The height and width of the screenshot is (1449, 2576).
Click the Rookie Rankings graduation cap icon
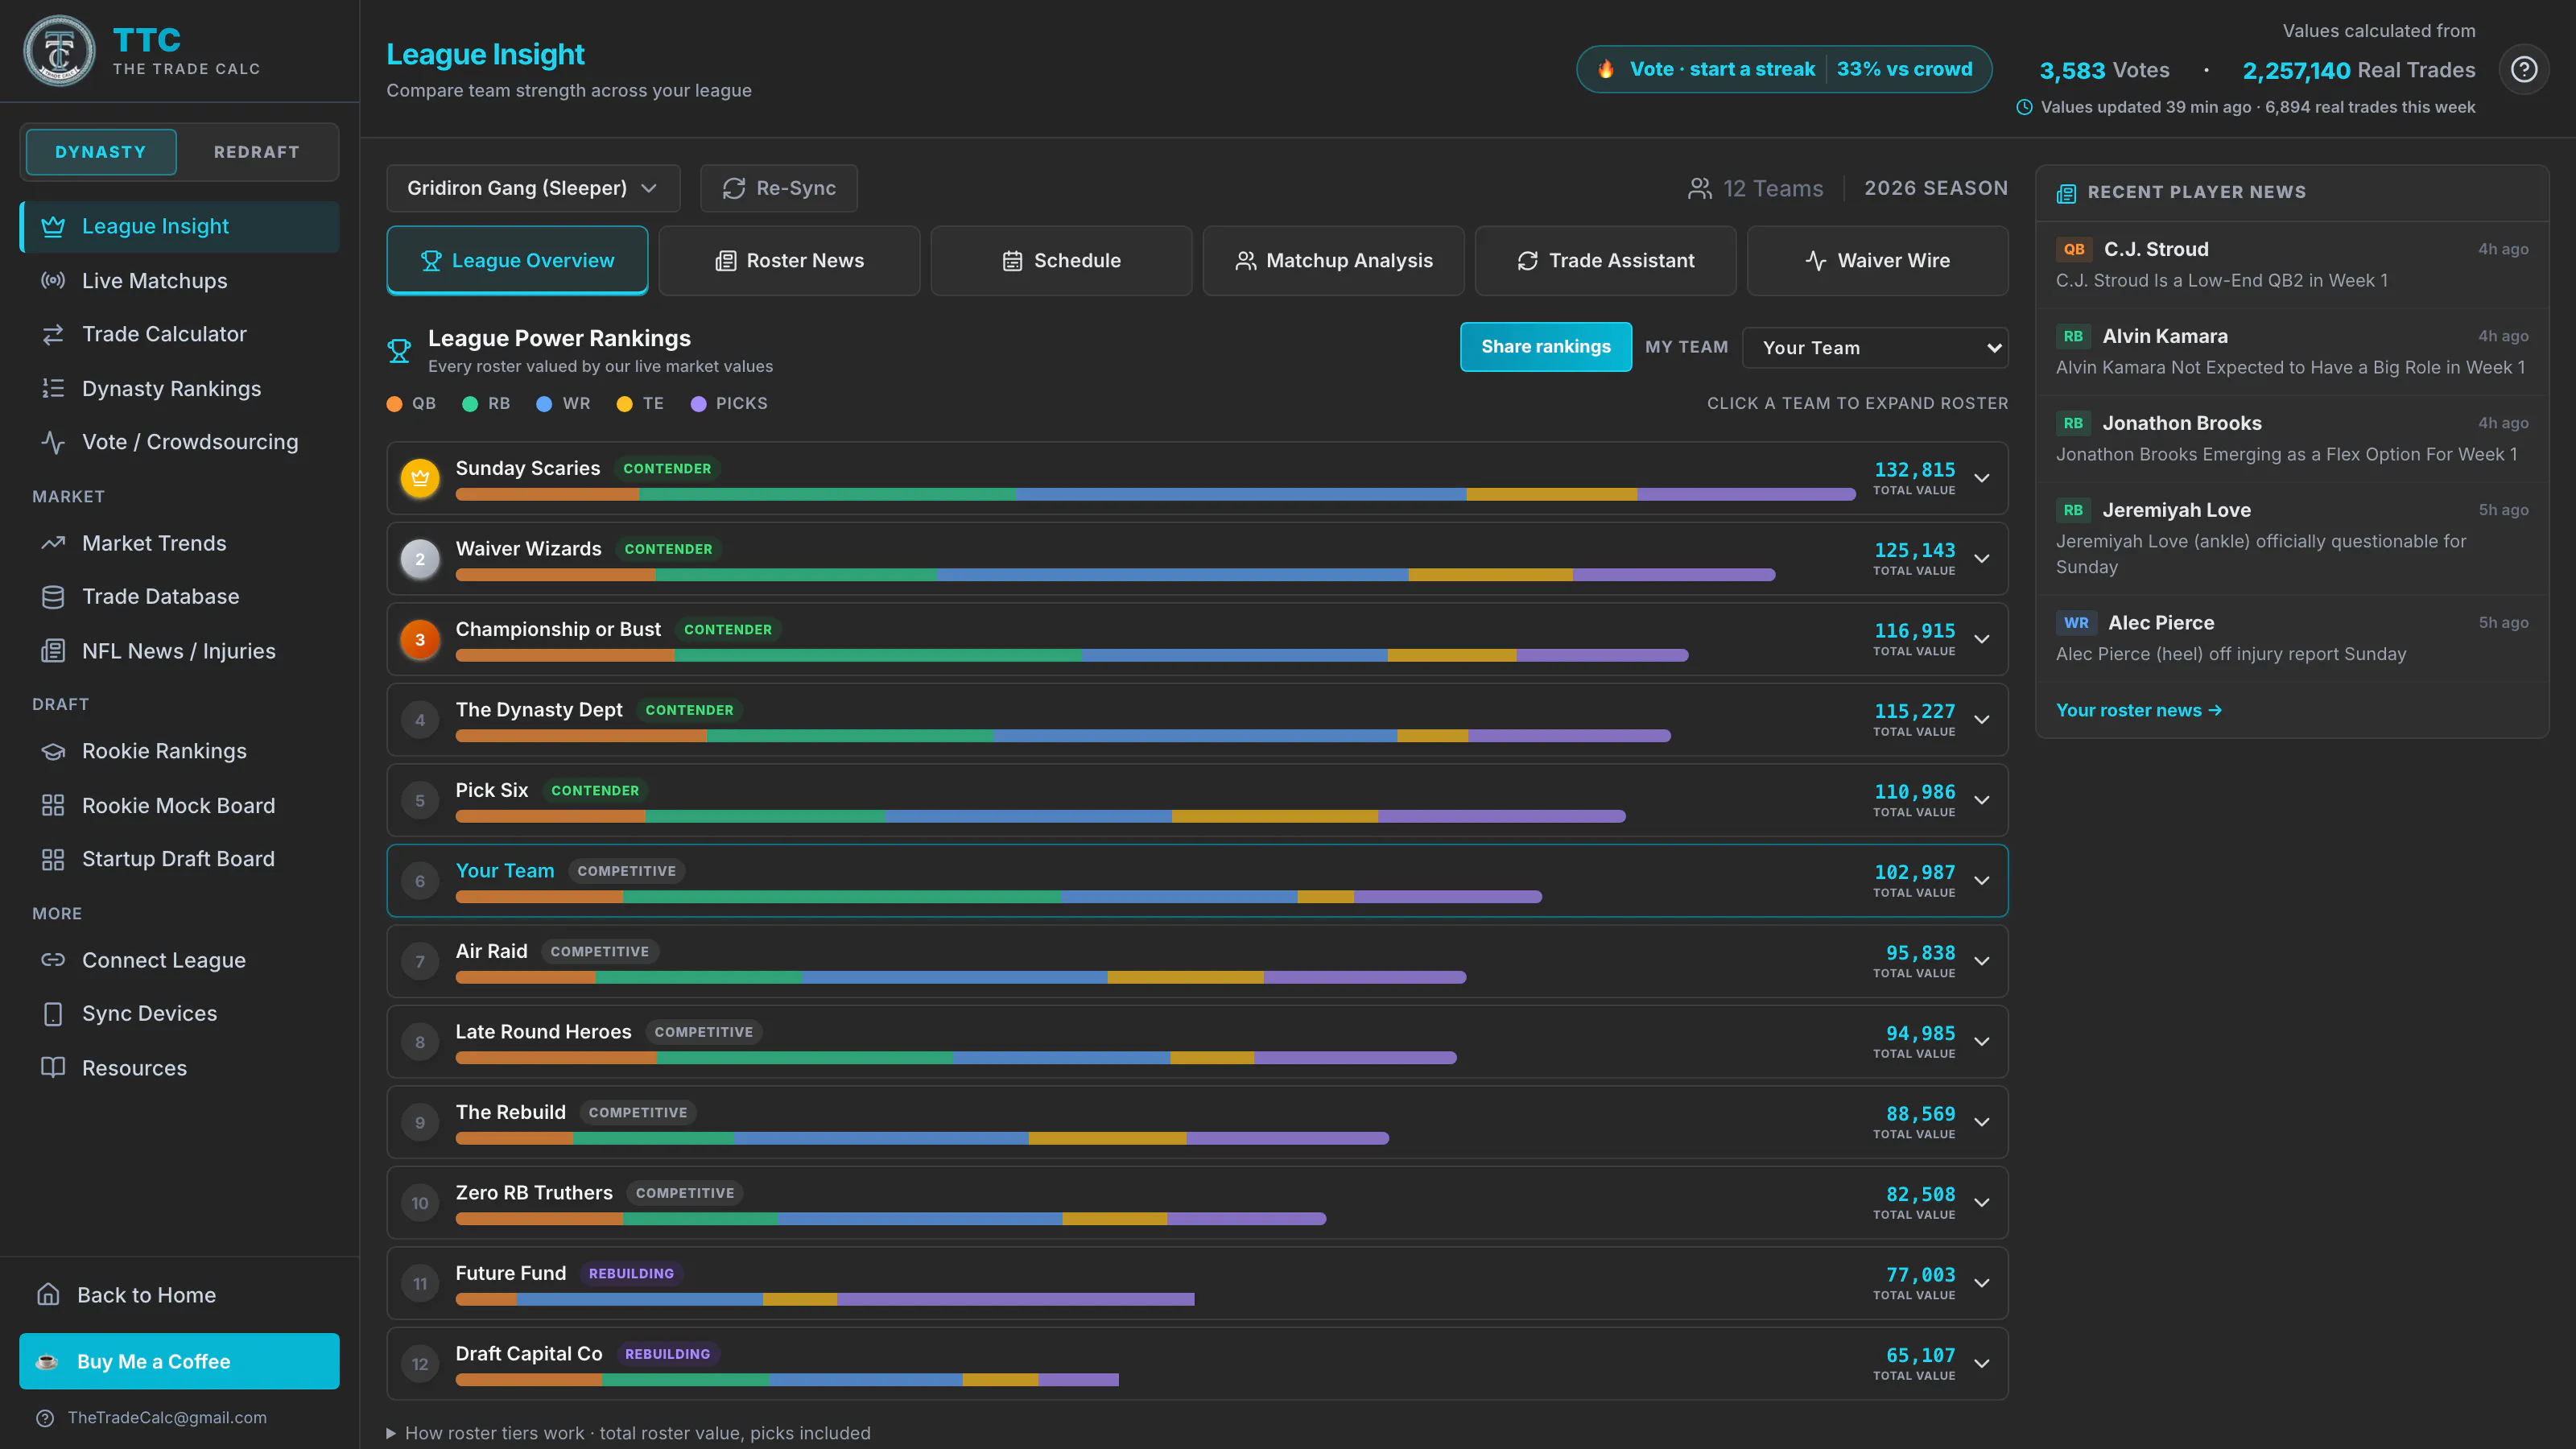53,751
